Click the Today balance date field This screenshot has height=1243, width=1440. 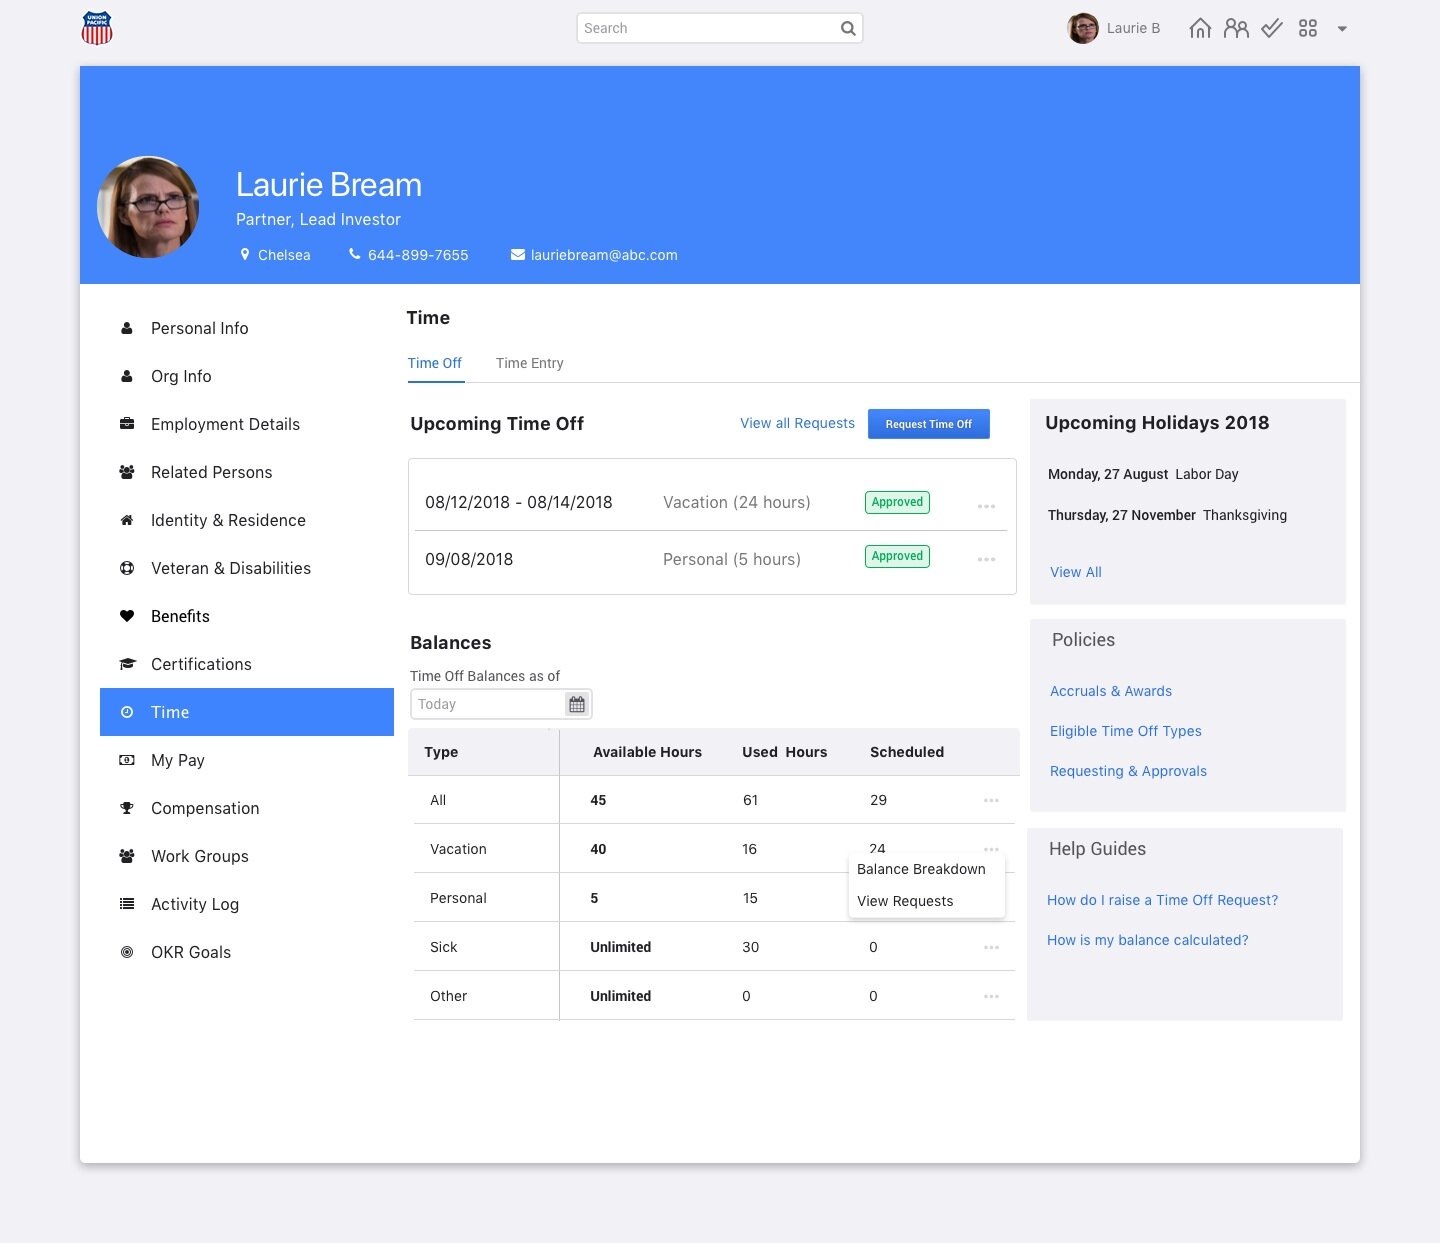point(501,704)
